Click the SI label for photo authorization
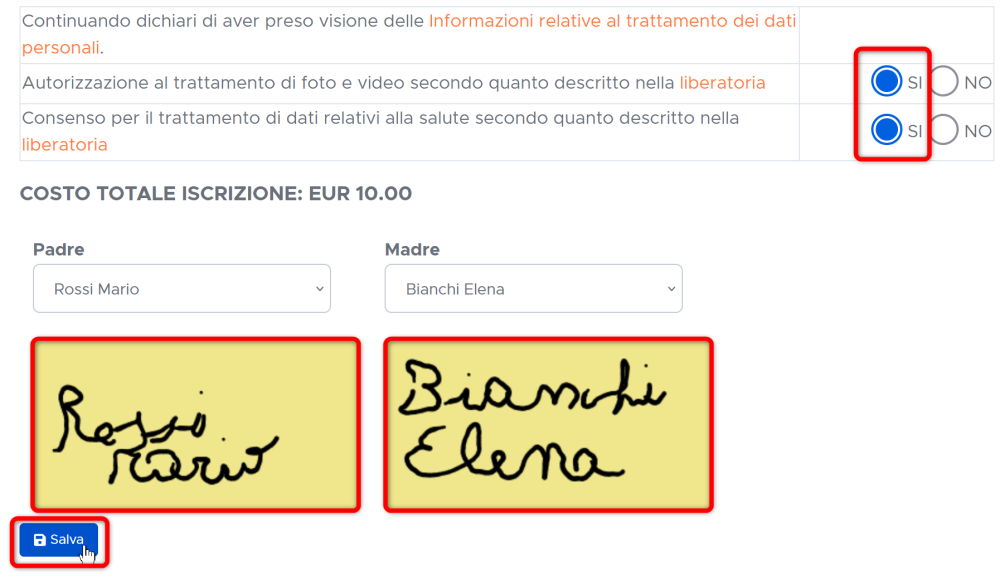This screenshot has height=584, width=1000. point(915,83)
